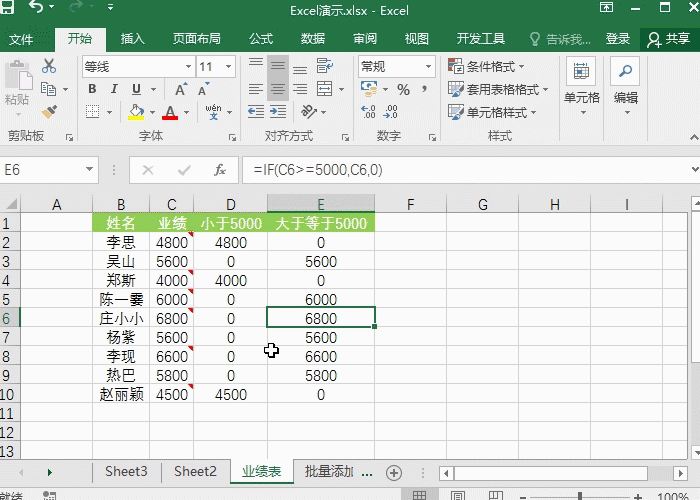Viewport: 700px width, 500px height.
Task: Switch to Sheet3 worksheet tab
Action: click(x=126, y=471)
